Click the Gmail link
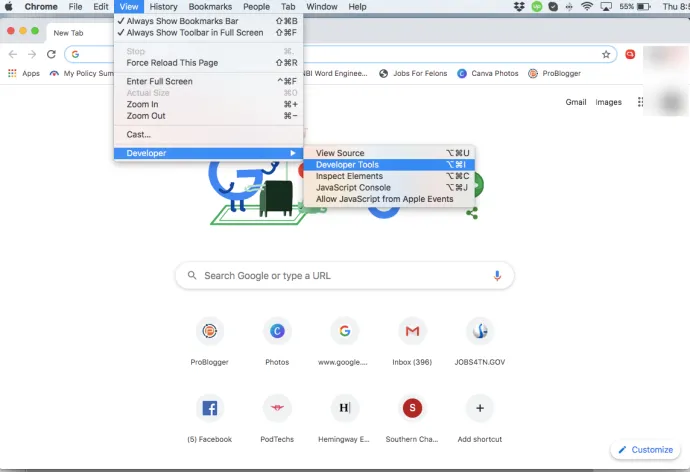 click(x=576, y=102)
